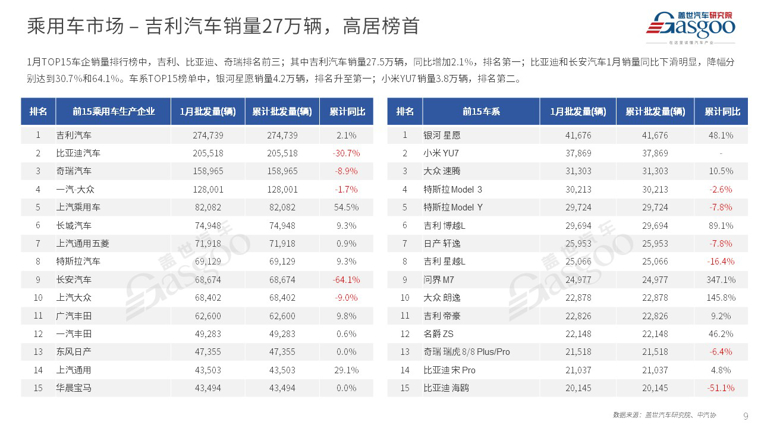Select the 长安汽车 row name

click(x=74, y=280)
